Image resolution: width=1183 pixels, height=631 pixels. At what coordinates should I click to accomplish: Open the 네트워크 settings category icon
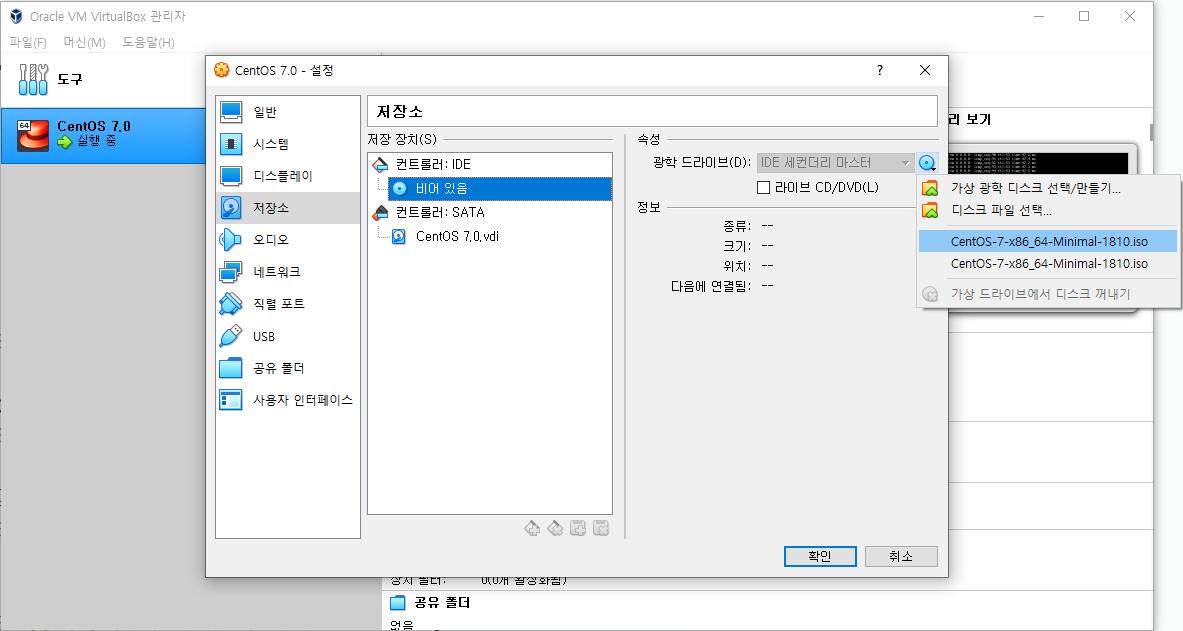click(231, 272)
